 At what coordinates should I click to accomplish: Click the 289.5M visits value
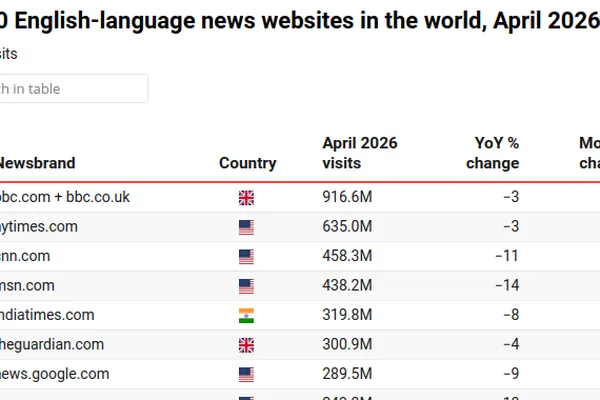[x=347, y=374]
